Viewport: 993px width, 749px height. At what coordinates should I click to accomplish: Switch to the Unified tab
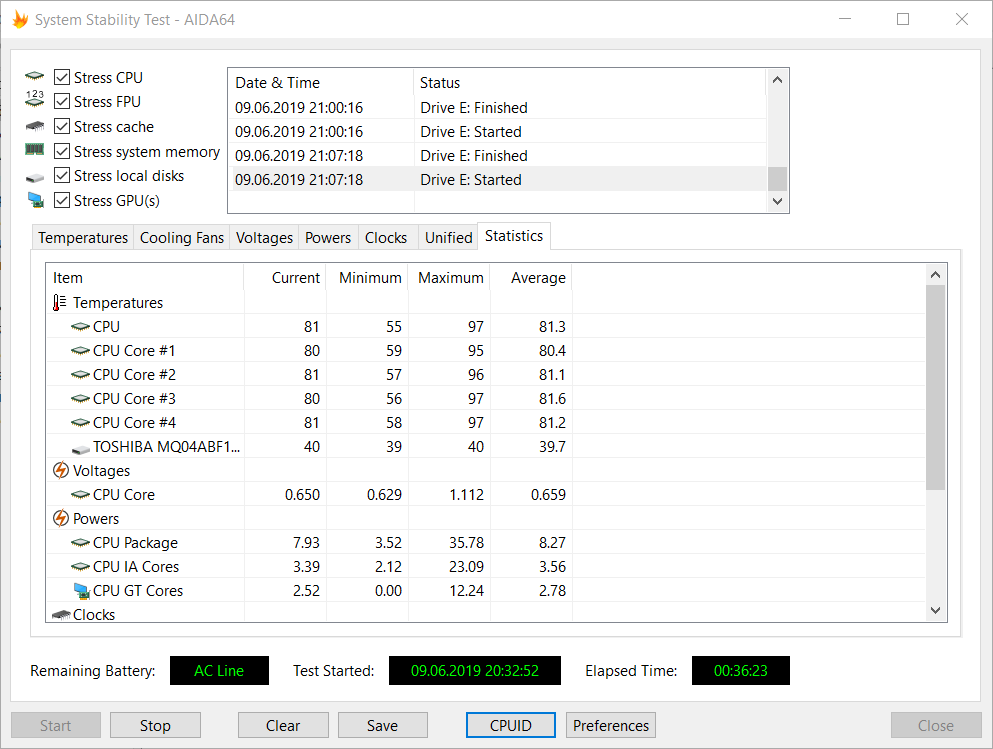[x=448, y=237]
